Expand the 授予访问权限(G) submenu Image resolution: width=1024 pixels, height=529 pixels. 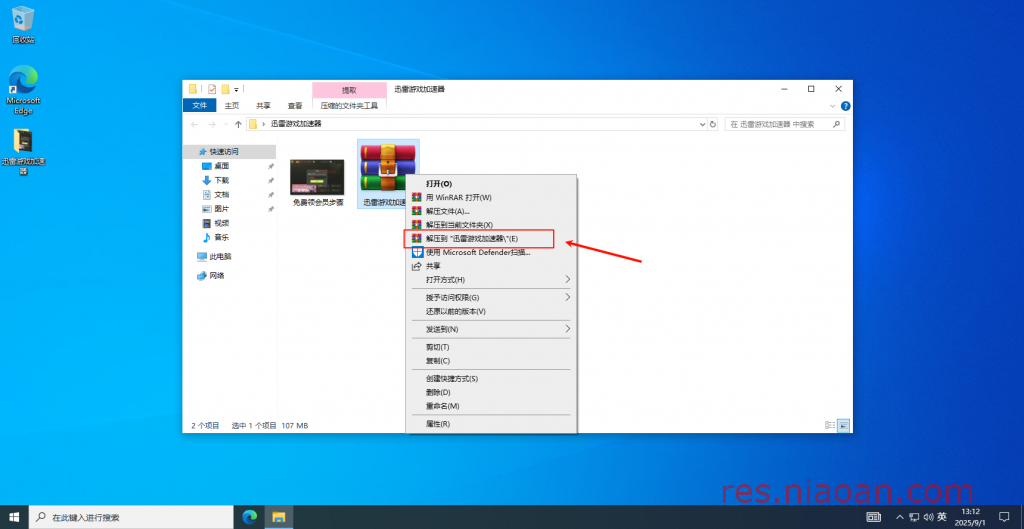coord(491,298)
